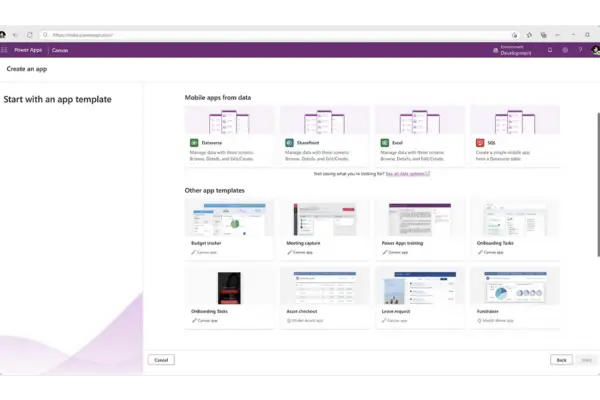600x400 pixels.
Task: Click the Dataverse green icon
Action: (194, 143)
